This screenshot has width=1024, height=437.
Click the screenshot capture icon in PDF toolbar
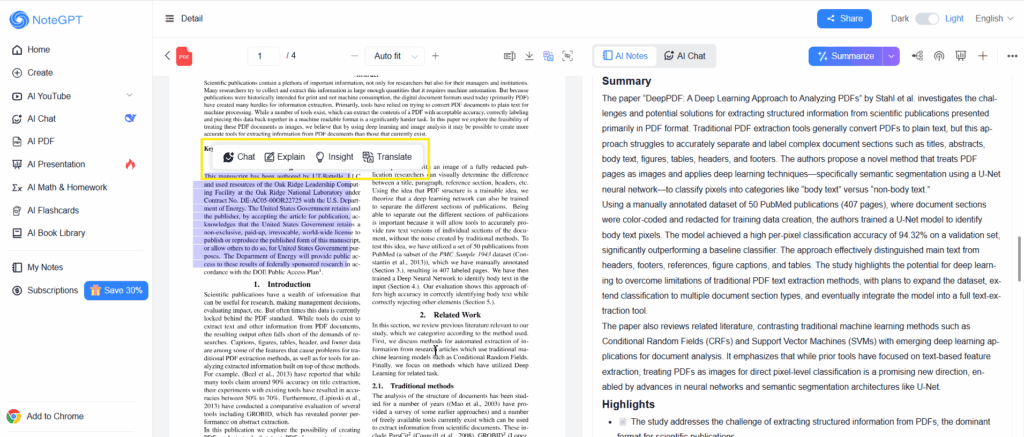pyautogui.click(x=568, y=56)
